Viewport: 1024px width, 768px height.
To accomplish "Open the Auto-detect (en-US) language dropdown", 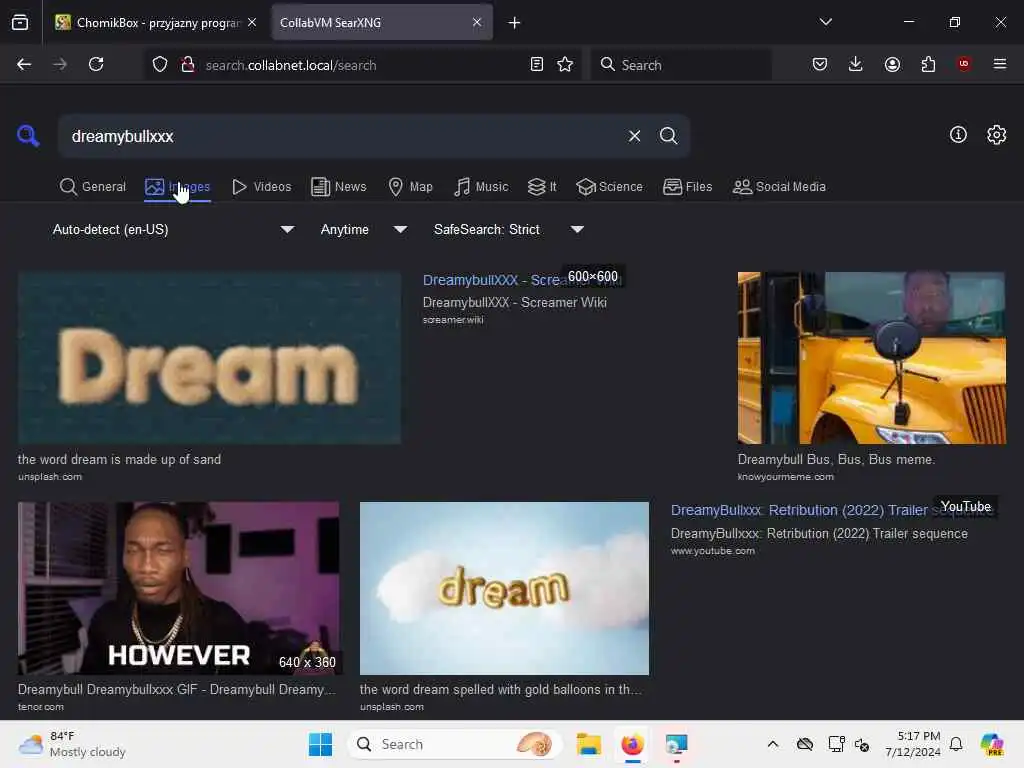I will click(x=173, y=230).
